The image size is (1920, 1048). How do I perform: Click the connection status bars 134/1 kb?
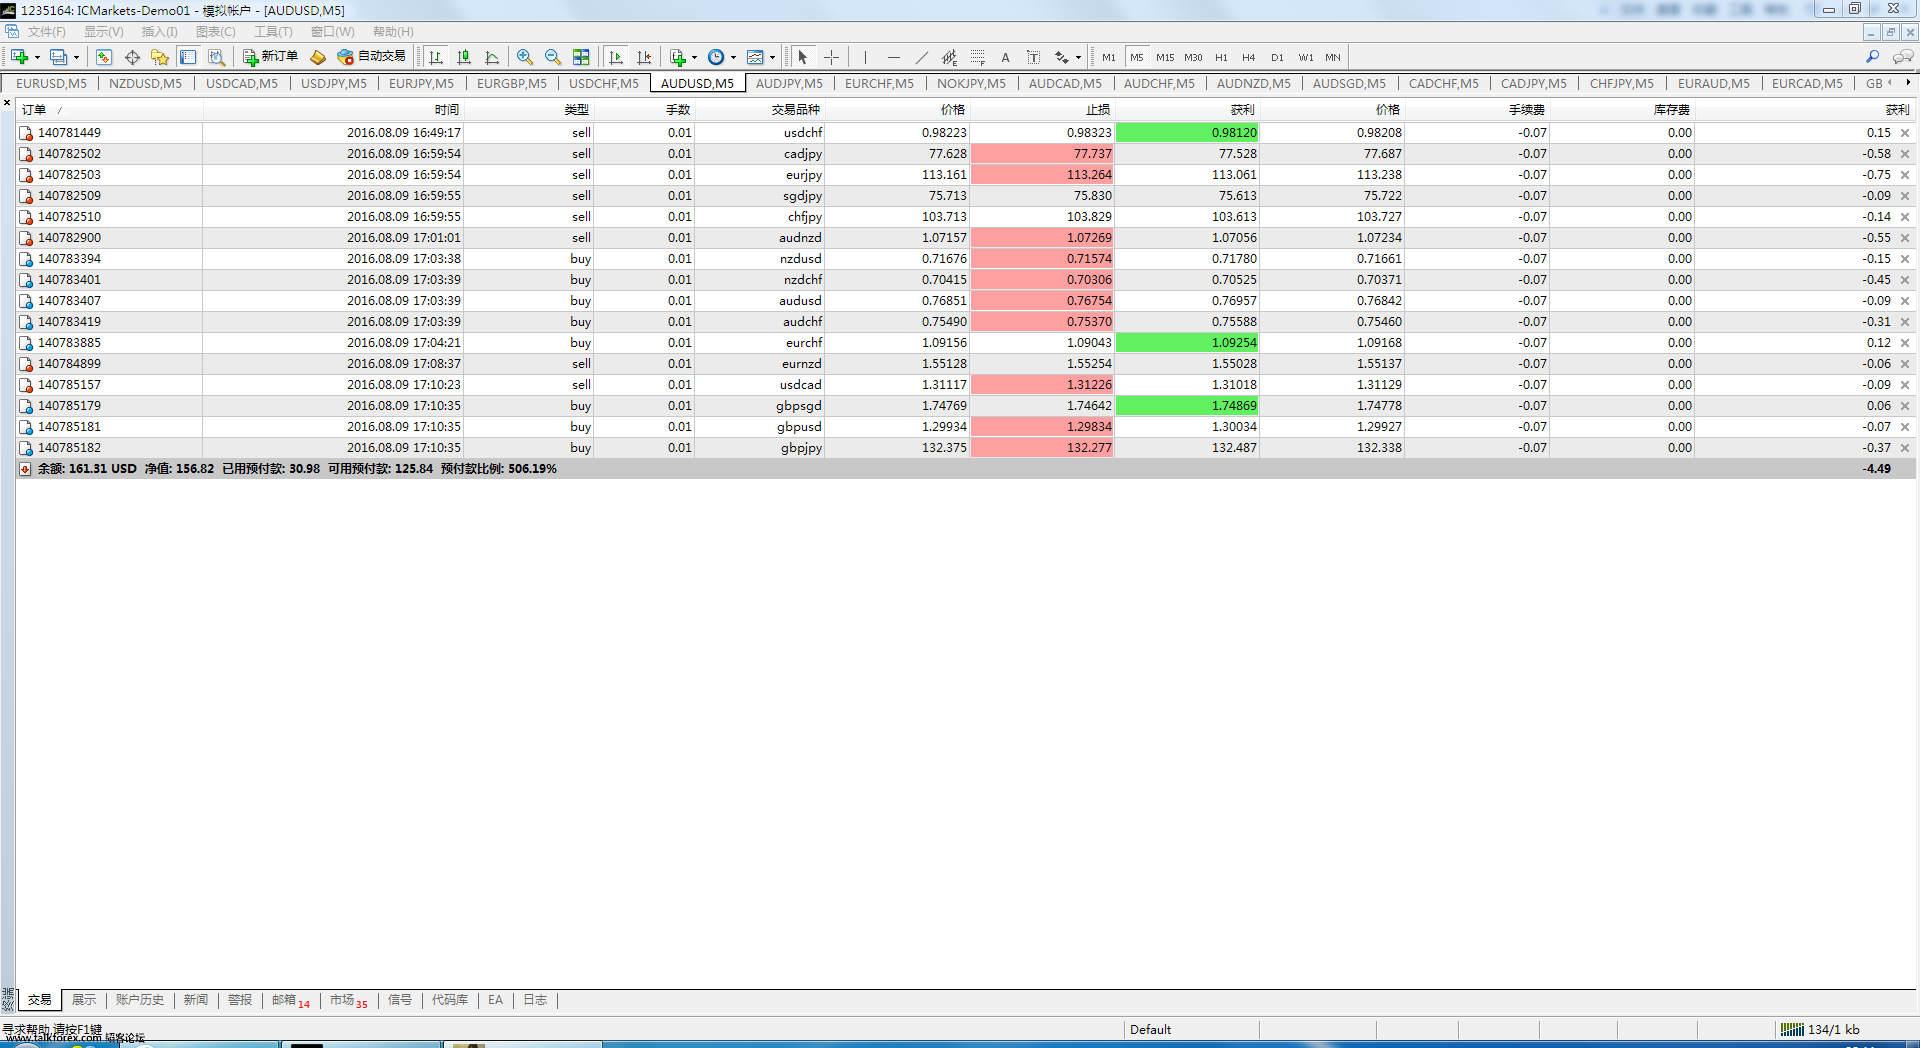pos(1820,1029)
